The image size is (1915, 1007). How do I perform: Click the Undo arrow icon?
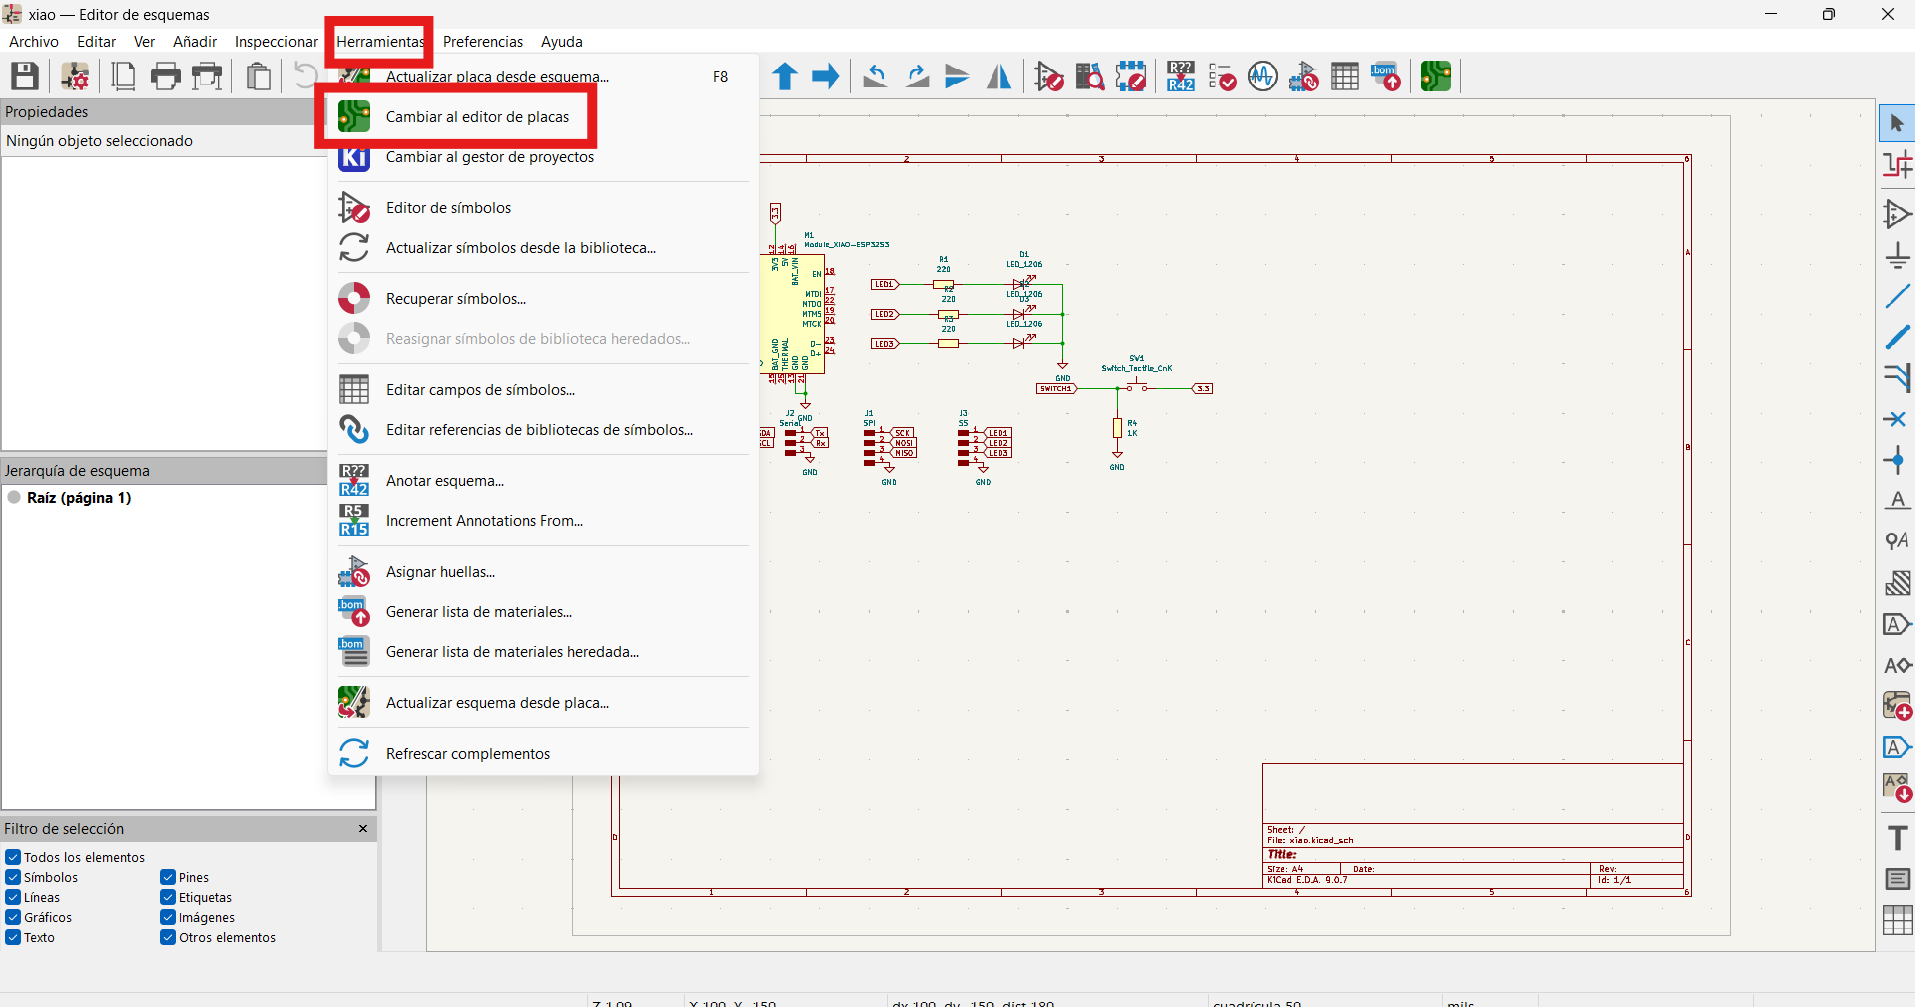point(306,76)
